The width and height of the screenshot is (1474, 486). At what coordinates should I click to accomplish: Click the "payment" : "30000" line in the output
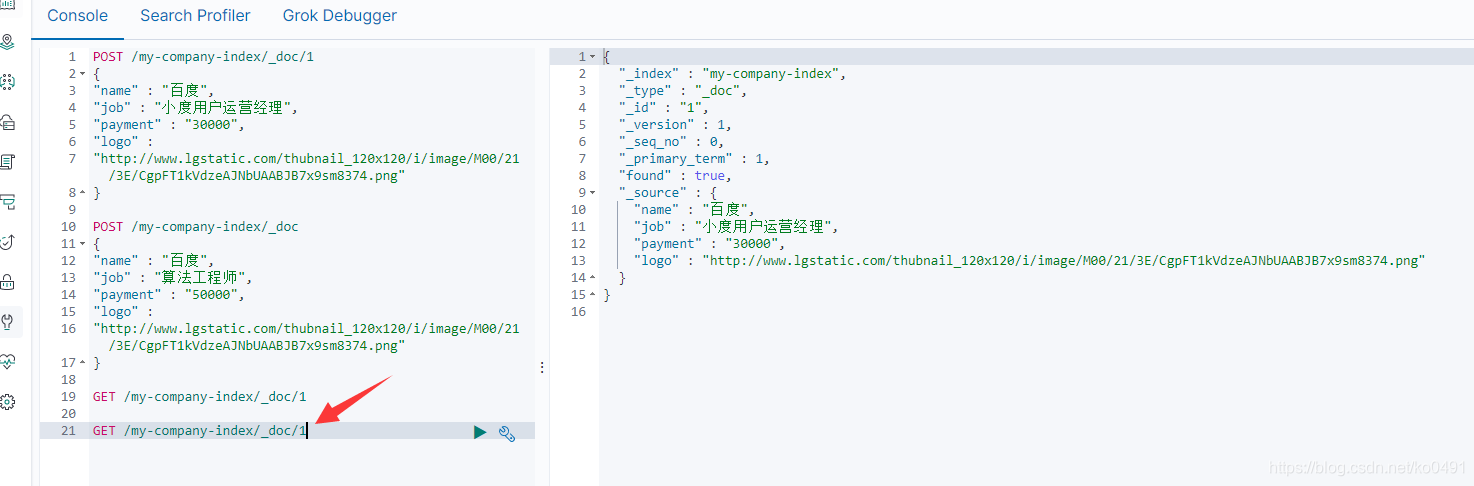pos(710,244)
